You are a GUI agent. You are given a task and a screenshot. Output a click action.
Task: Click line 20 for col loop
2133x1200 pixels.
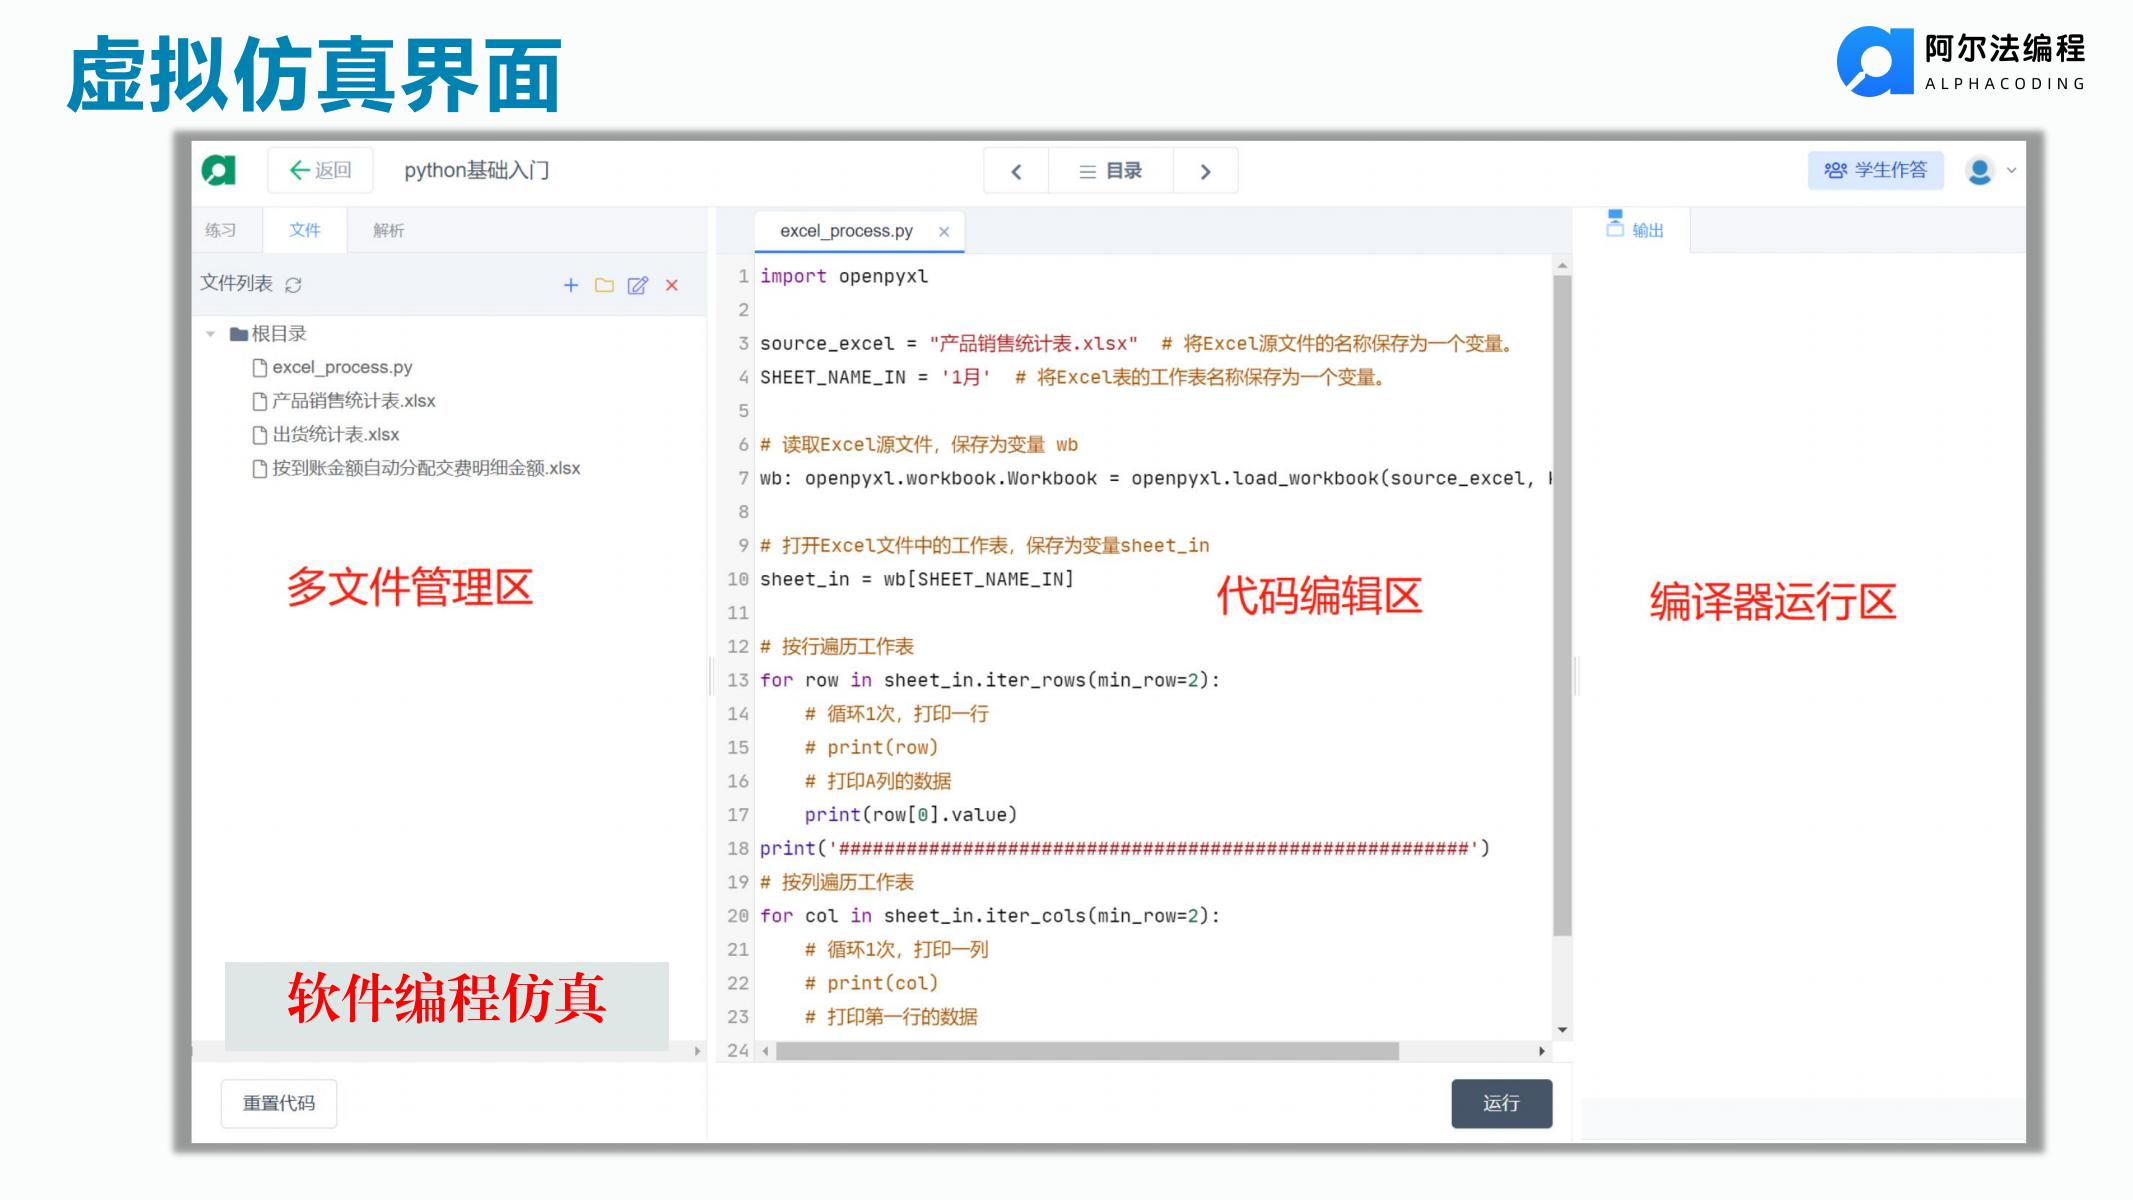990,916
